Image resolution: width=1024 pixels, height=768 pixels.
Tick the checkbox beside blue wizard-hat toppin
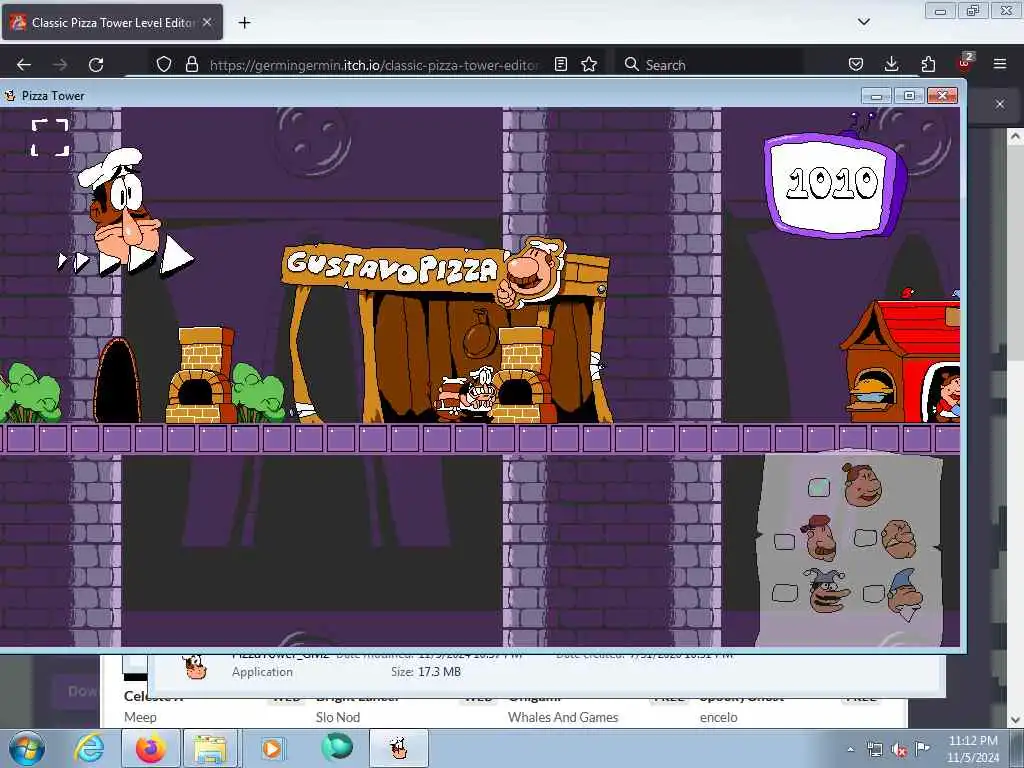coord(873,593)
